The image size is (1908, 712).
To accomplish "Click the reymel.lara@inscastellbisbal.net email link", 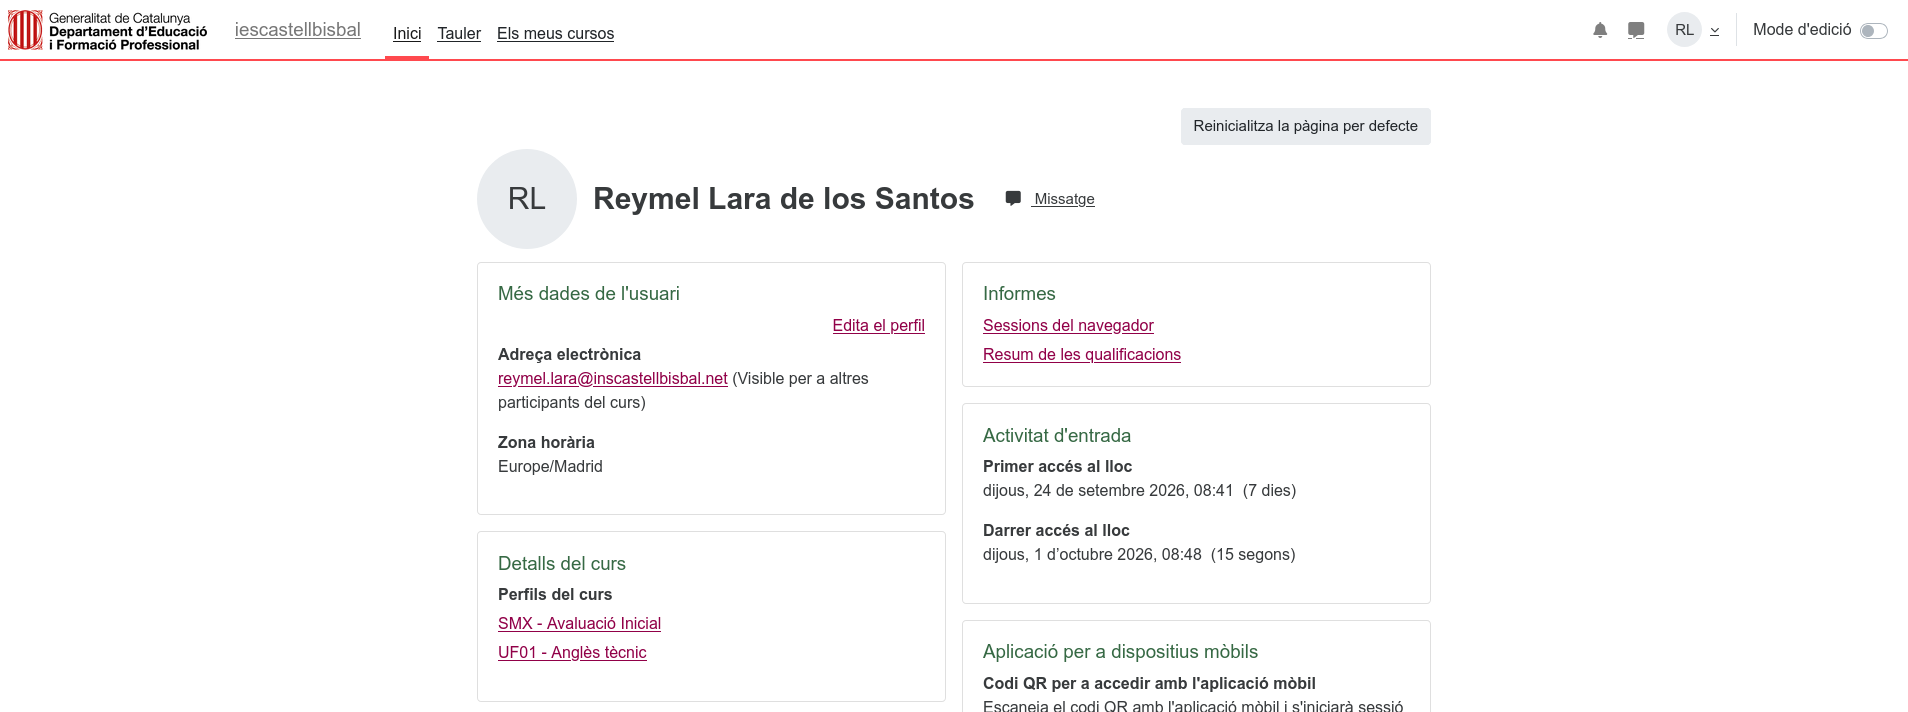I will [613, 378].
